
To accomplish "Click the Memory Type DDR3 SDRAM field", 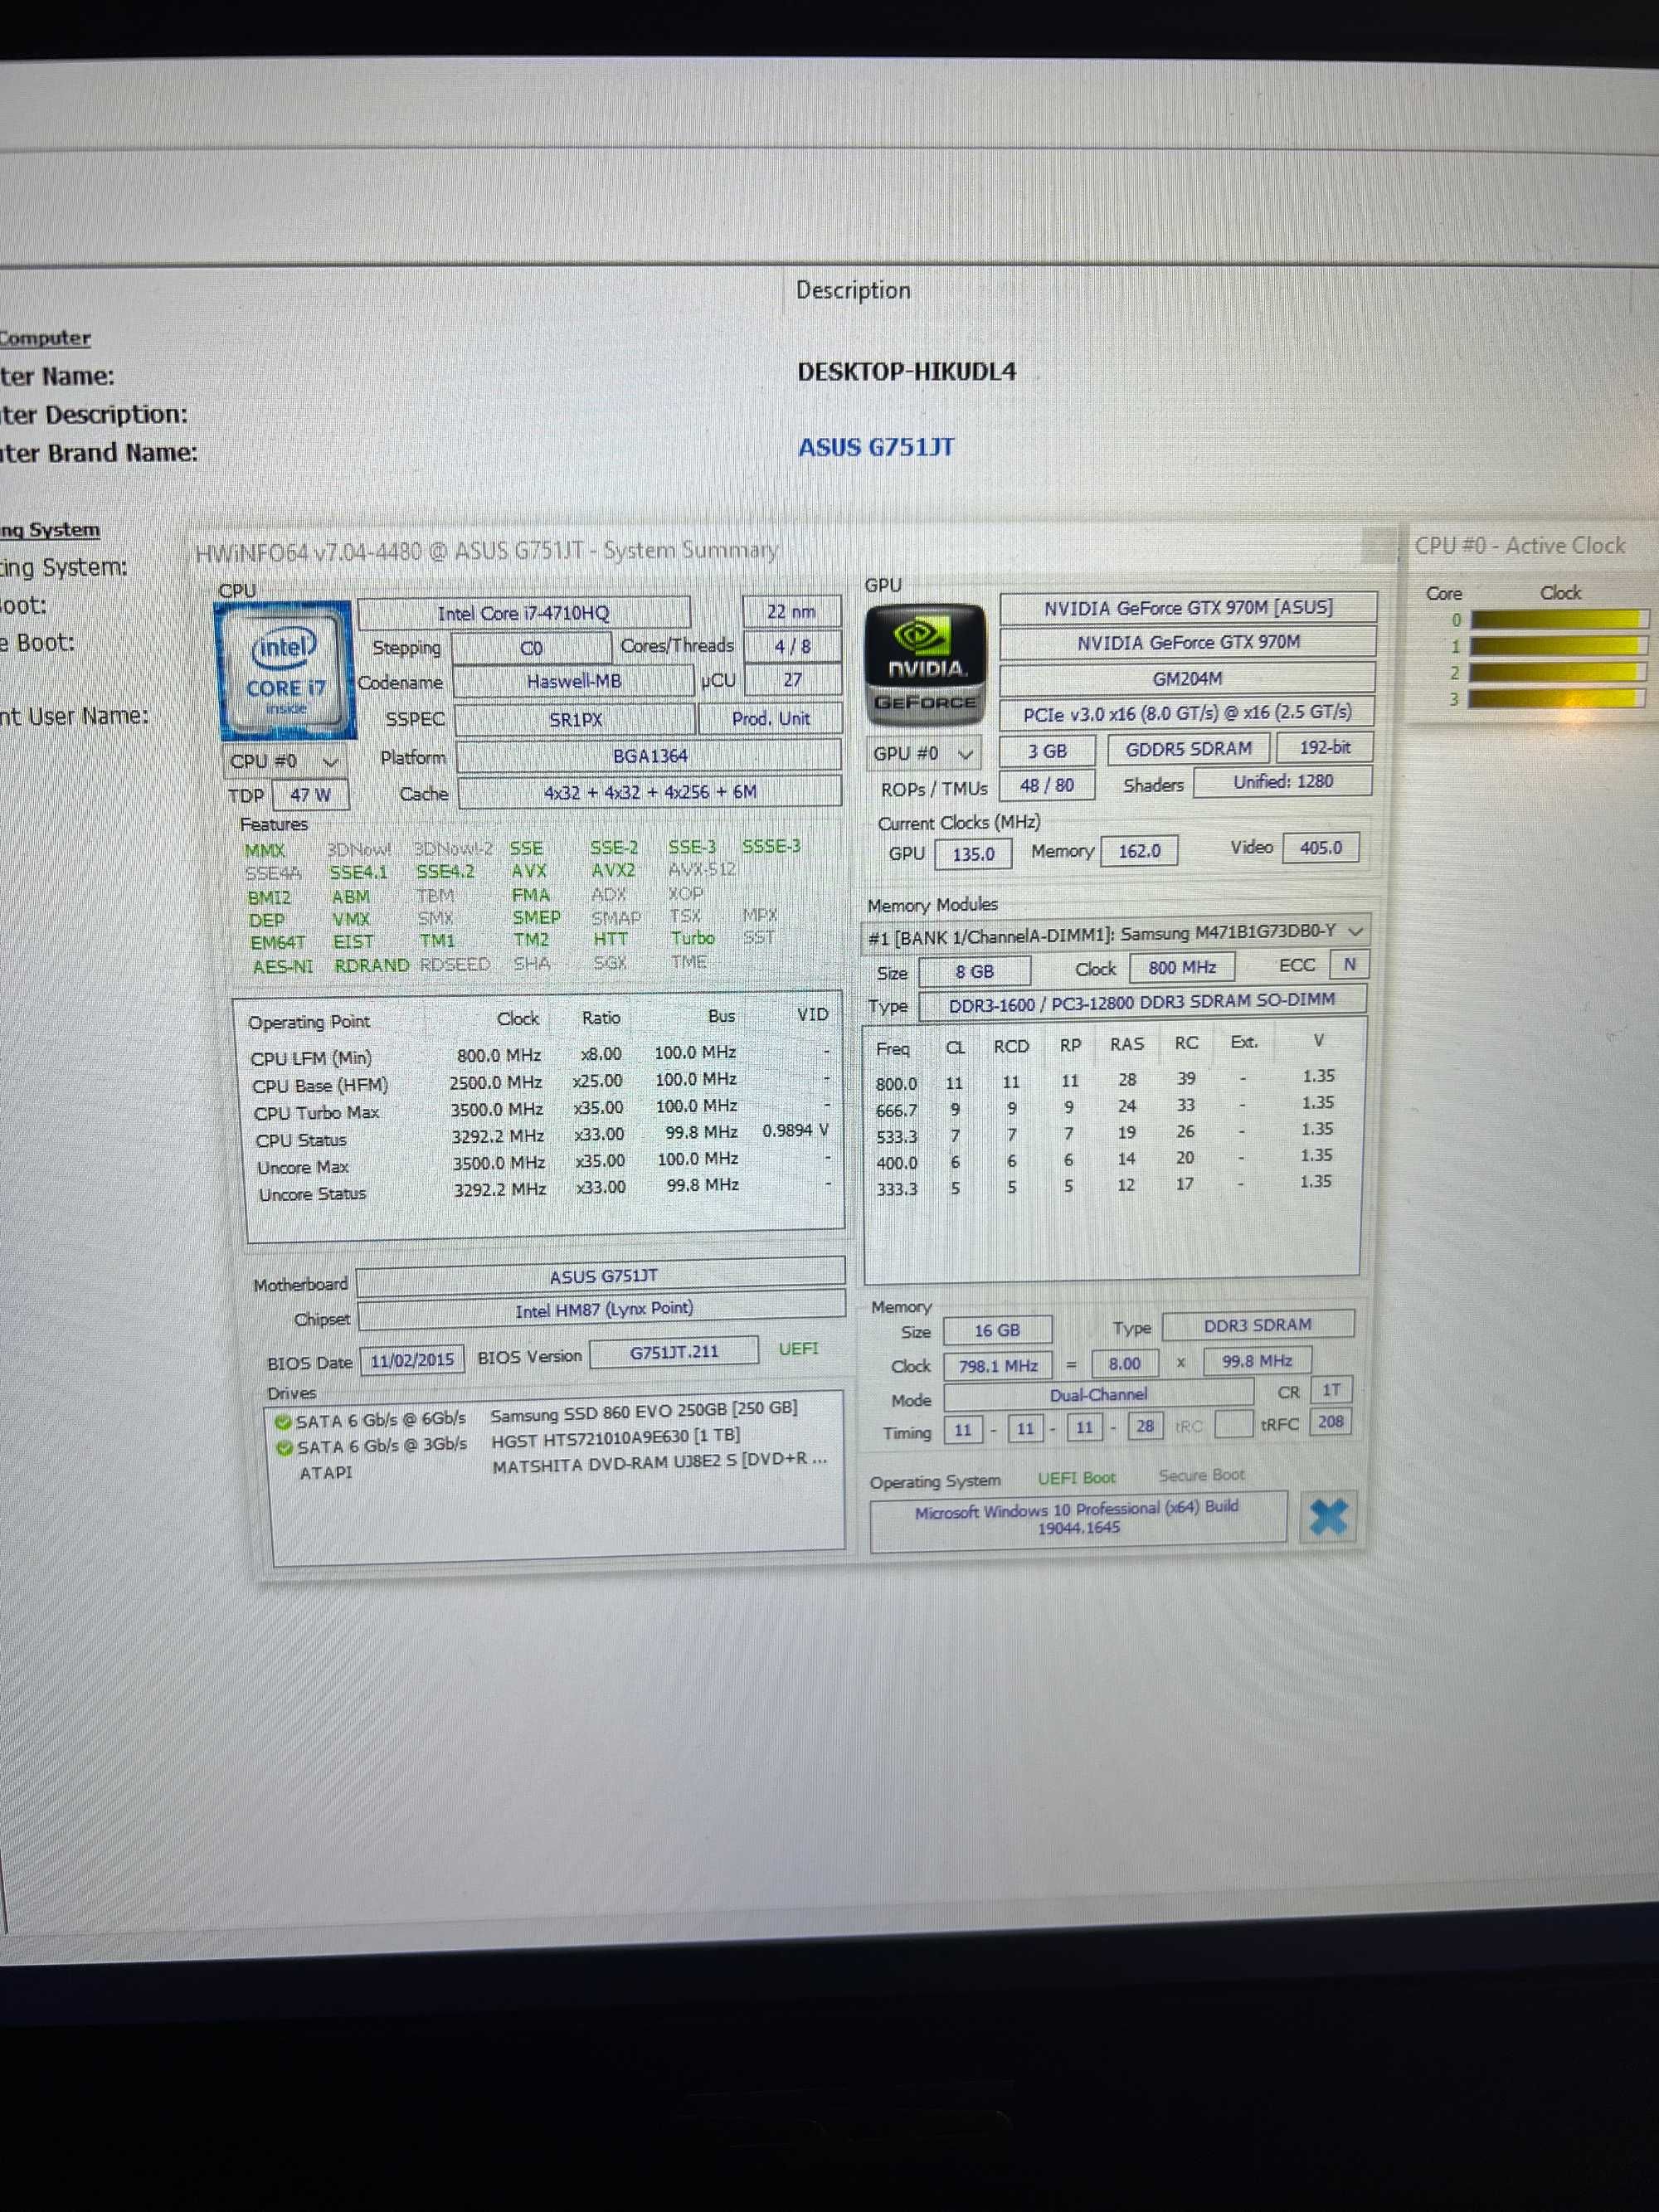I will pyautogui.click(x=1257, y=1325).
